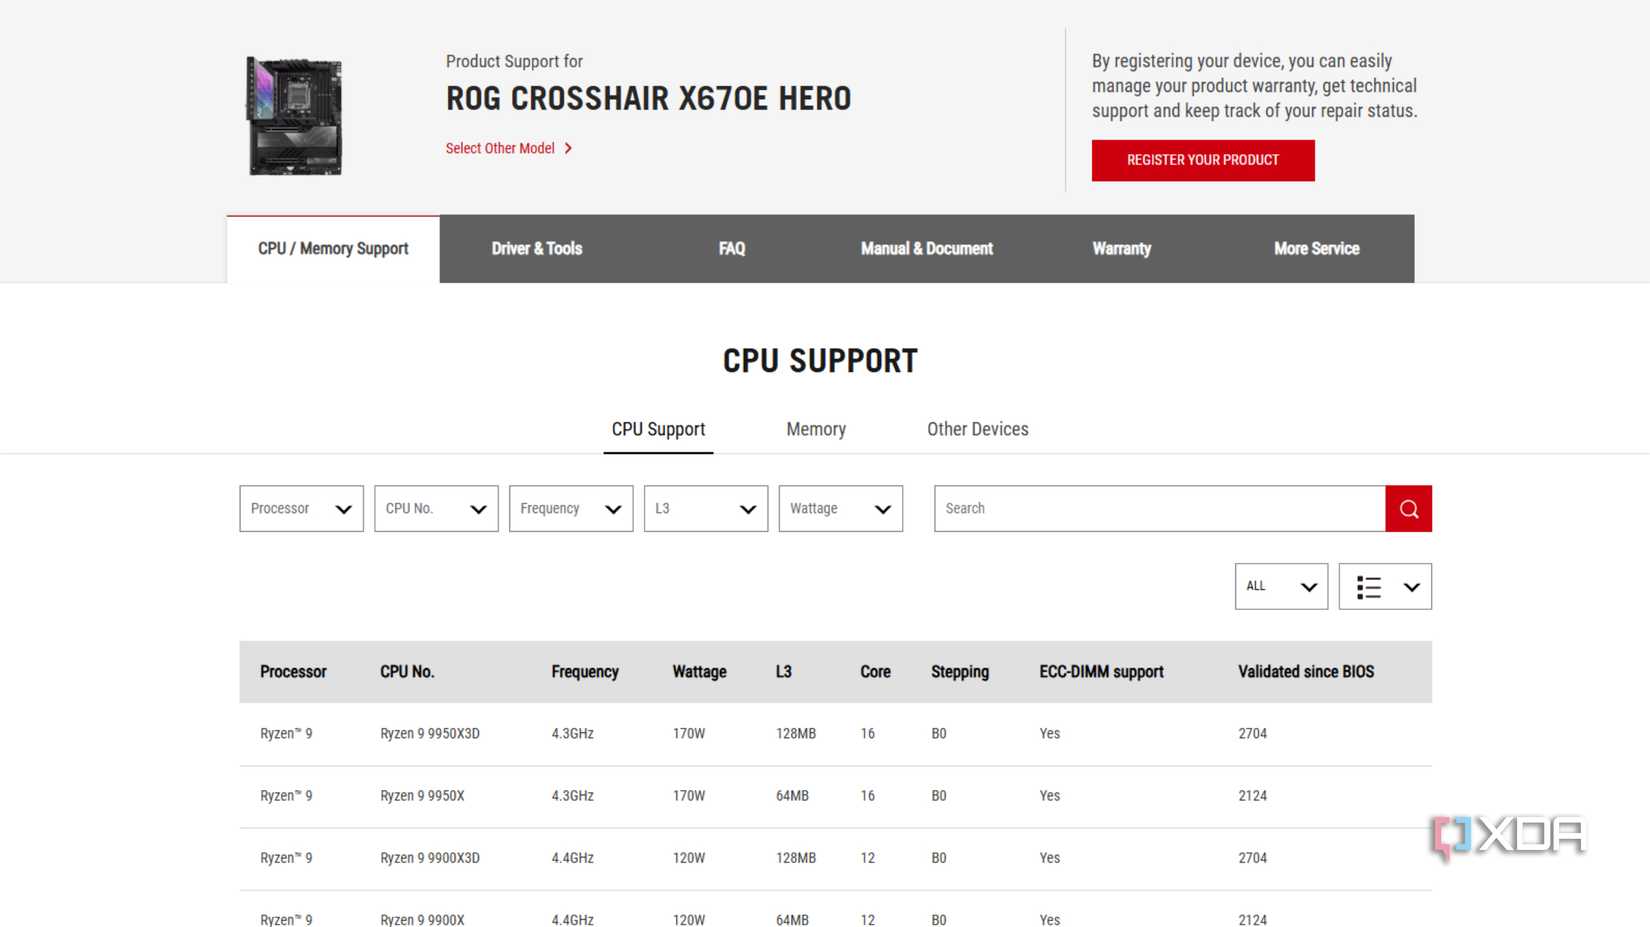Click the L3 column header

click(x=784, y=672)
